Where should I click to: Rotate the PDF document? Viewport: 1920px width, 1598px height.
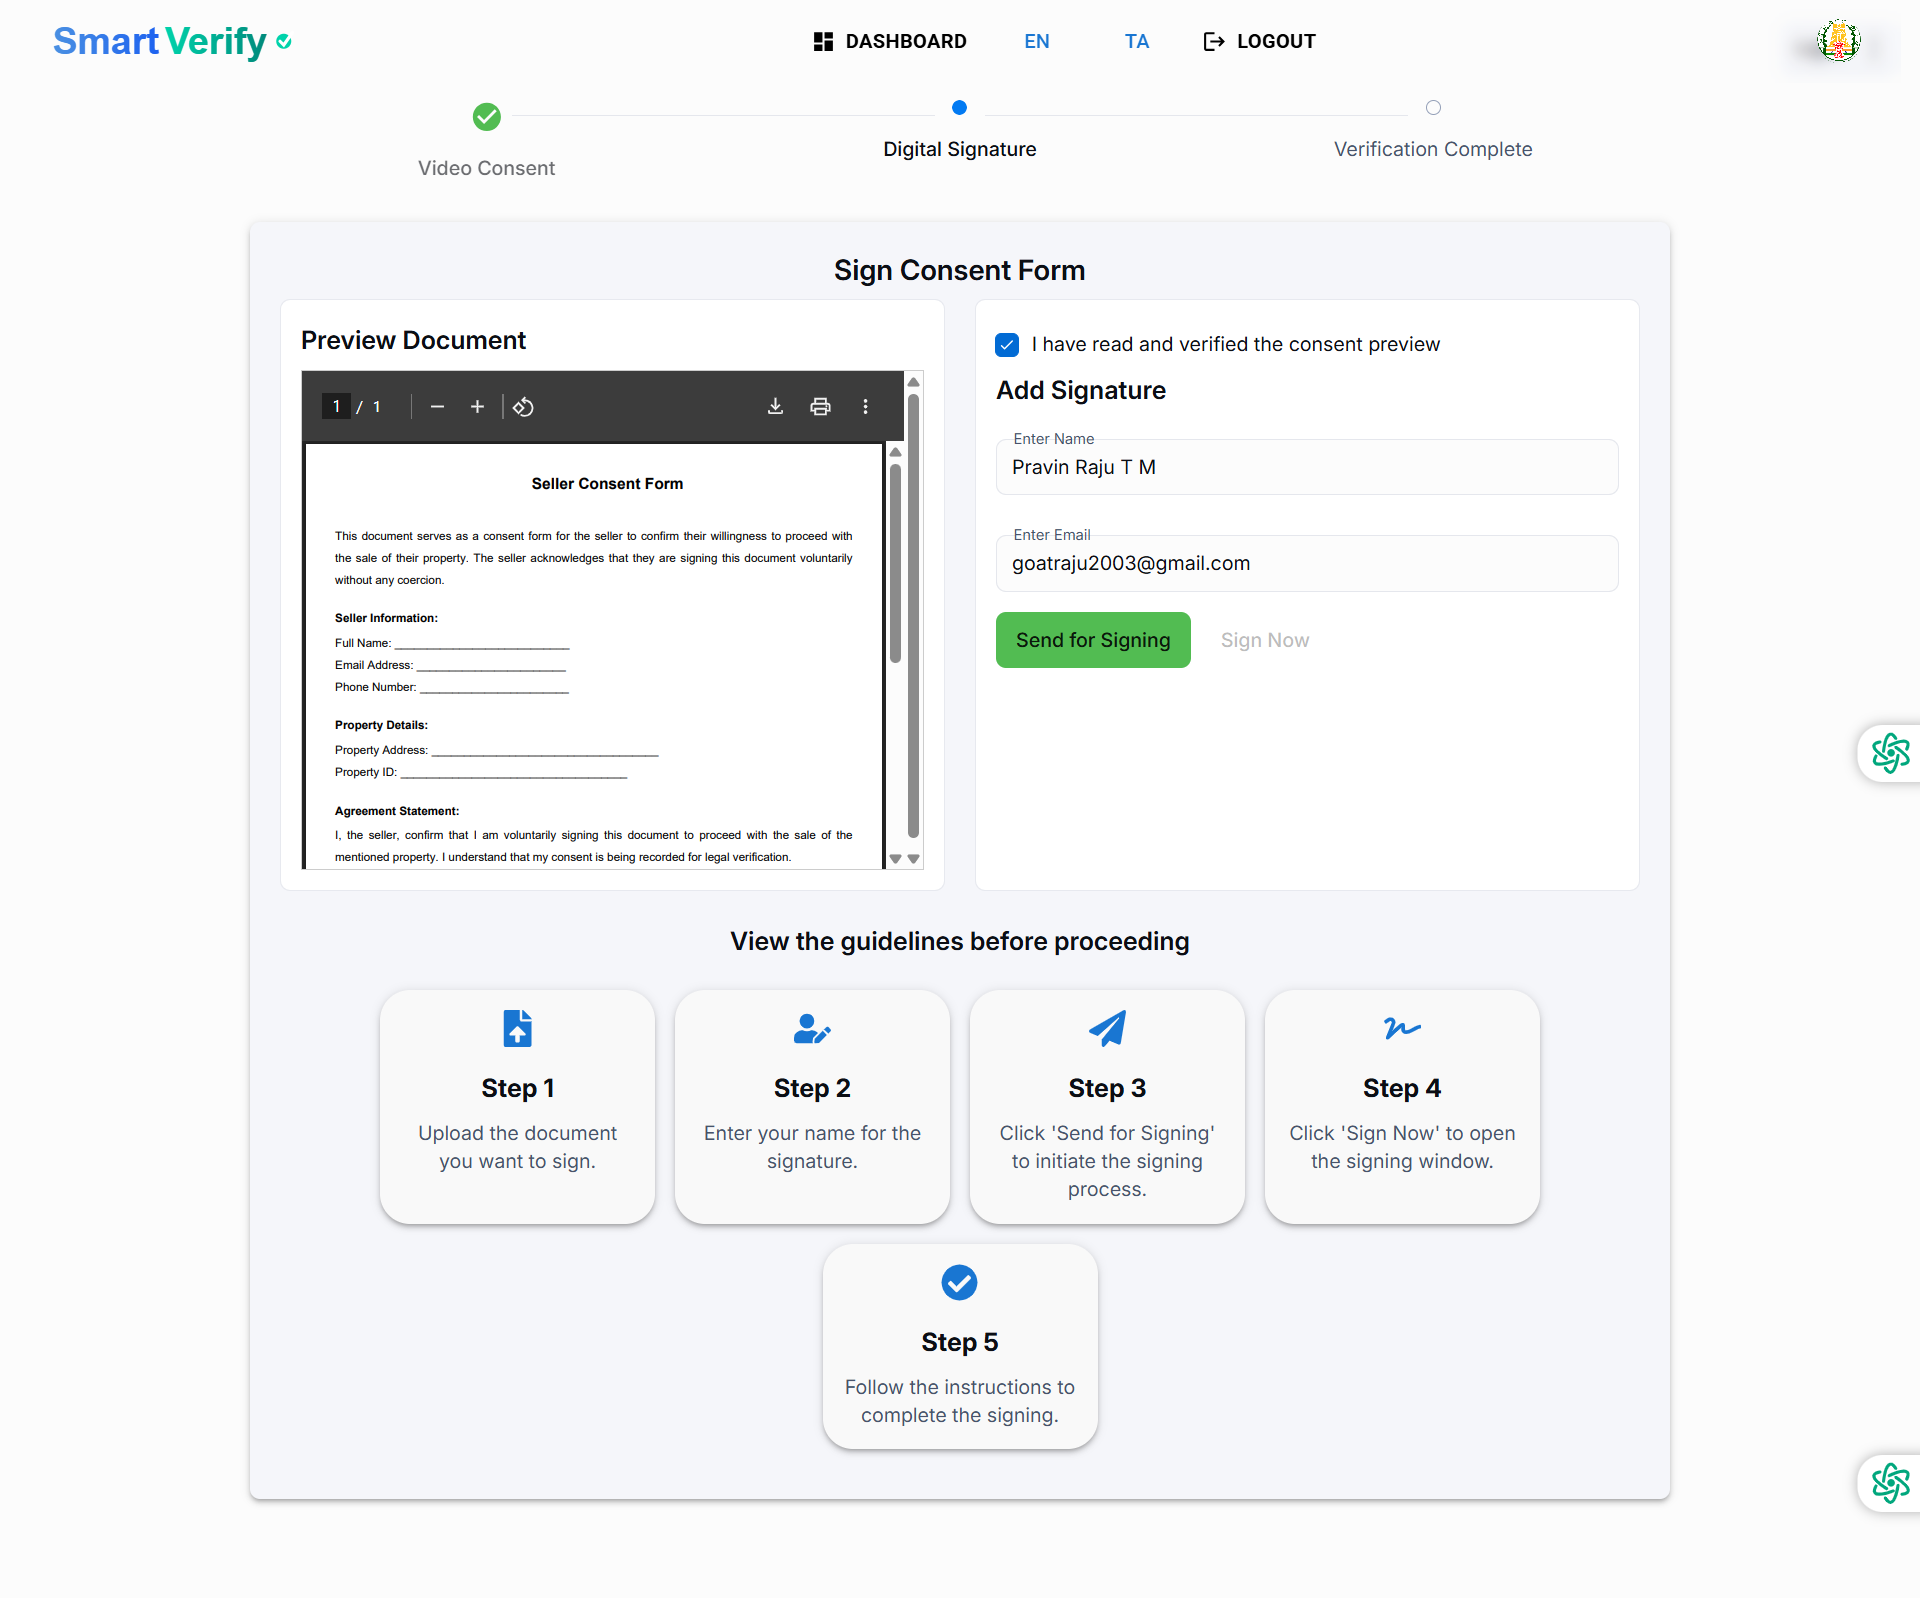click(x=523, y=407)
